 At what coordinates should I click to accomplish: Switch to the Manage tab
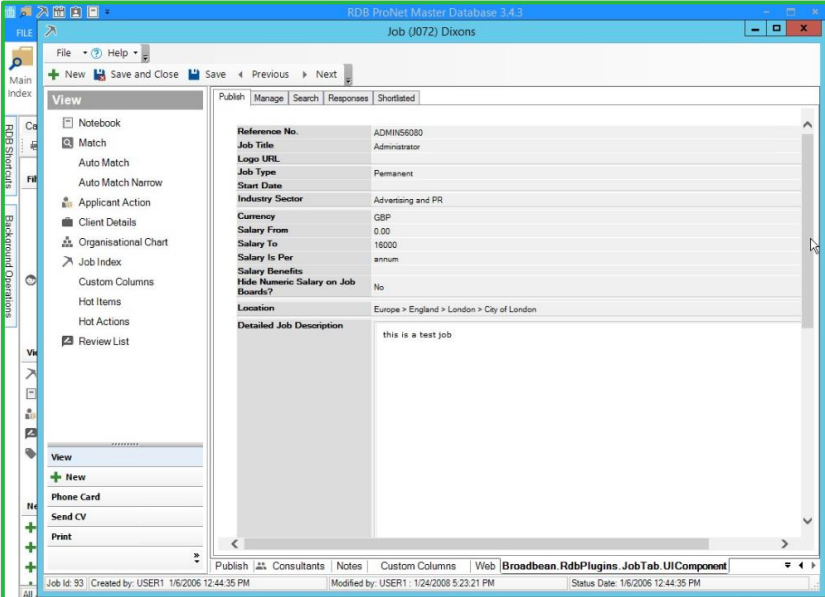pyautogui.click(x=268, y=98)
